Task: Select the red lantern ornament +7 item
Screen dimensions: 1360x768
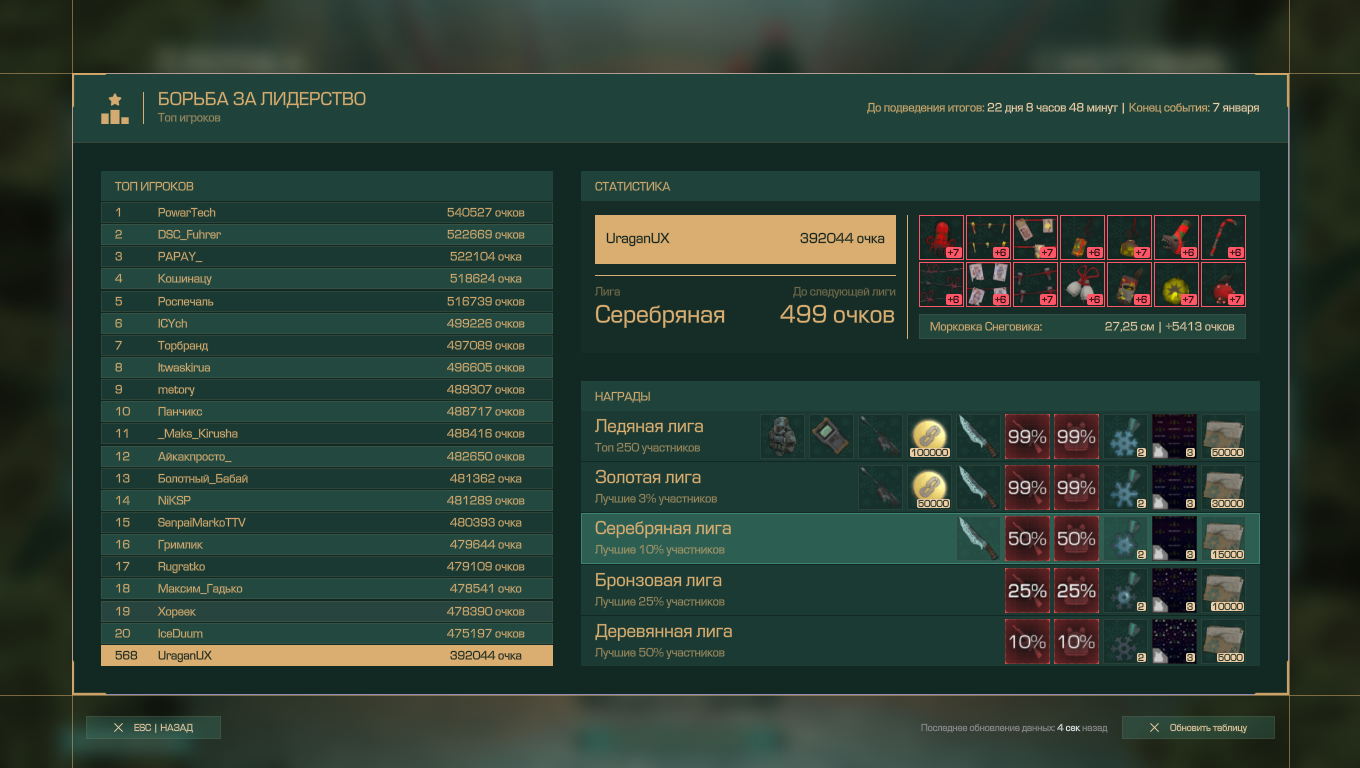Action: pos(941,238)
